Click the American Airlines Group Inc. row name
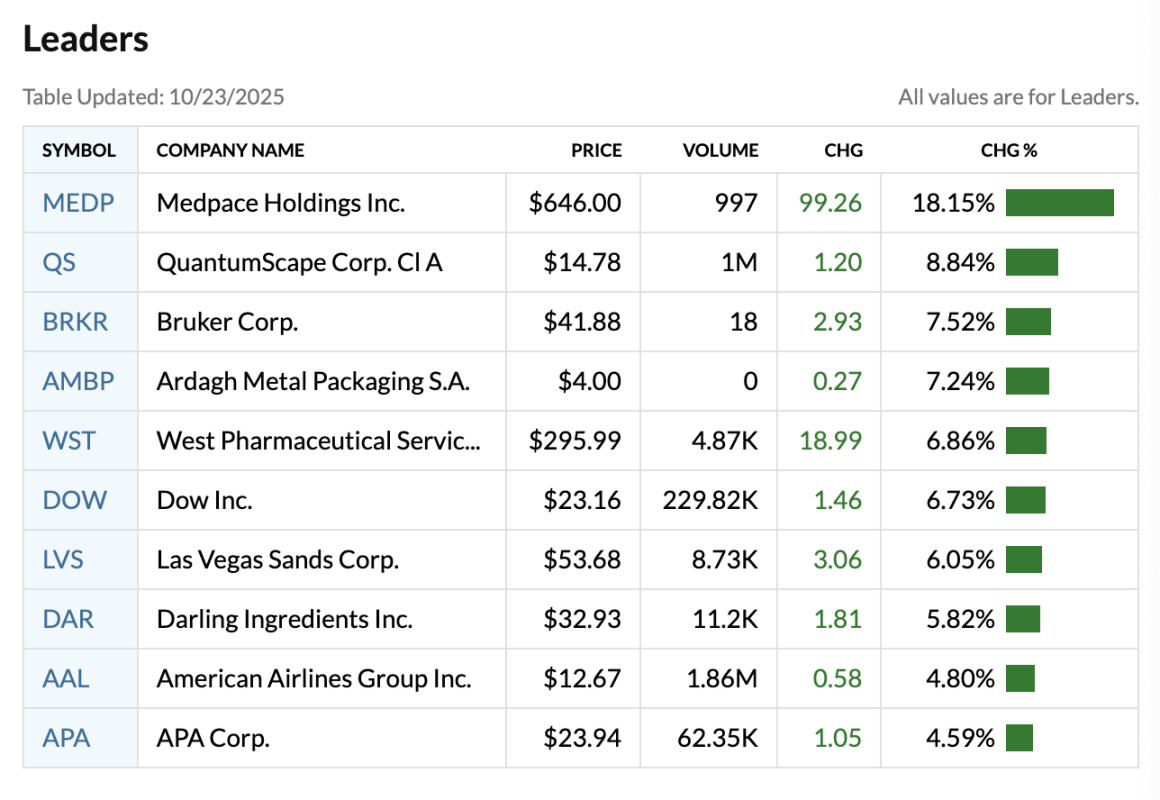This screenshot has width=1160, height=800. (313, 678)
